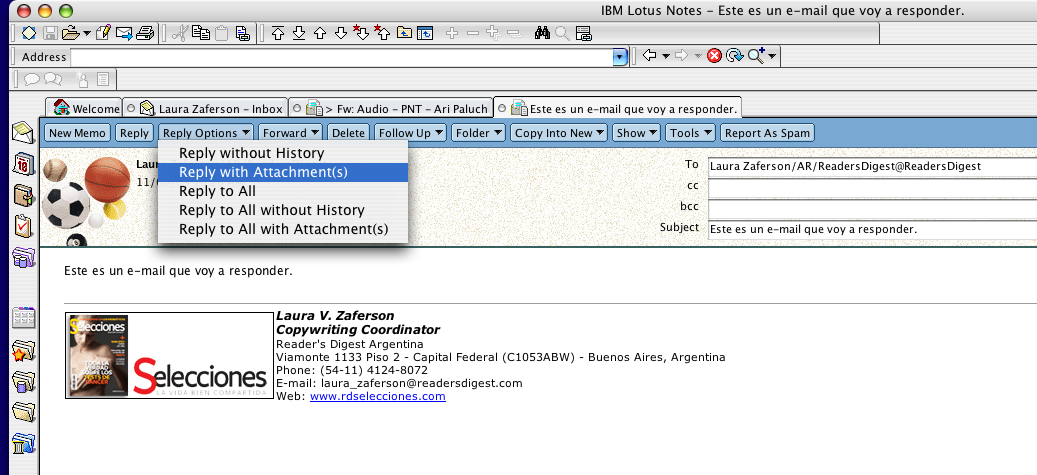Collapse the Reply Options dropdown

click(x=206, y=133)
